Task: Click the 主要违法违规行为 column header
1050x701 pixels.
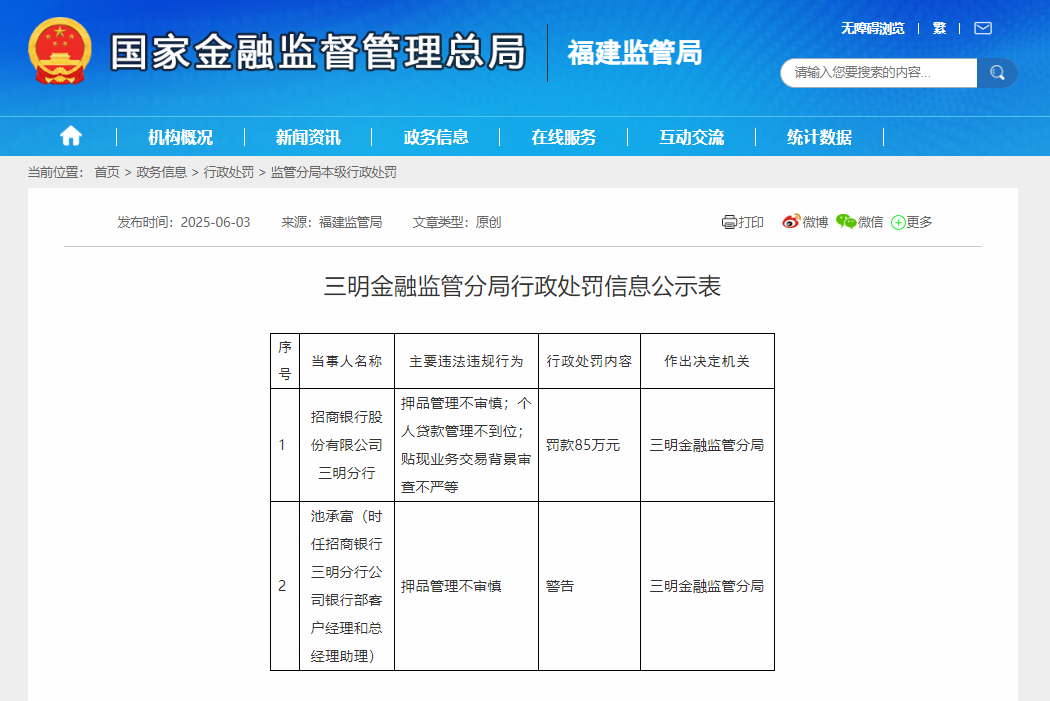Action: pos(466,361)
